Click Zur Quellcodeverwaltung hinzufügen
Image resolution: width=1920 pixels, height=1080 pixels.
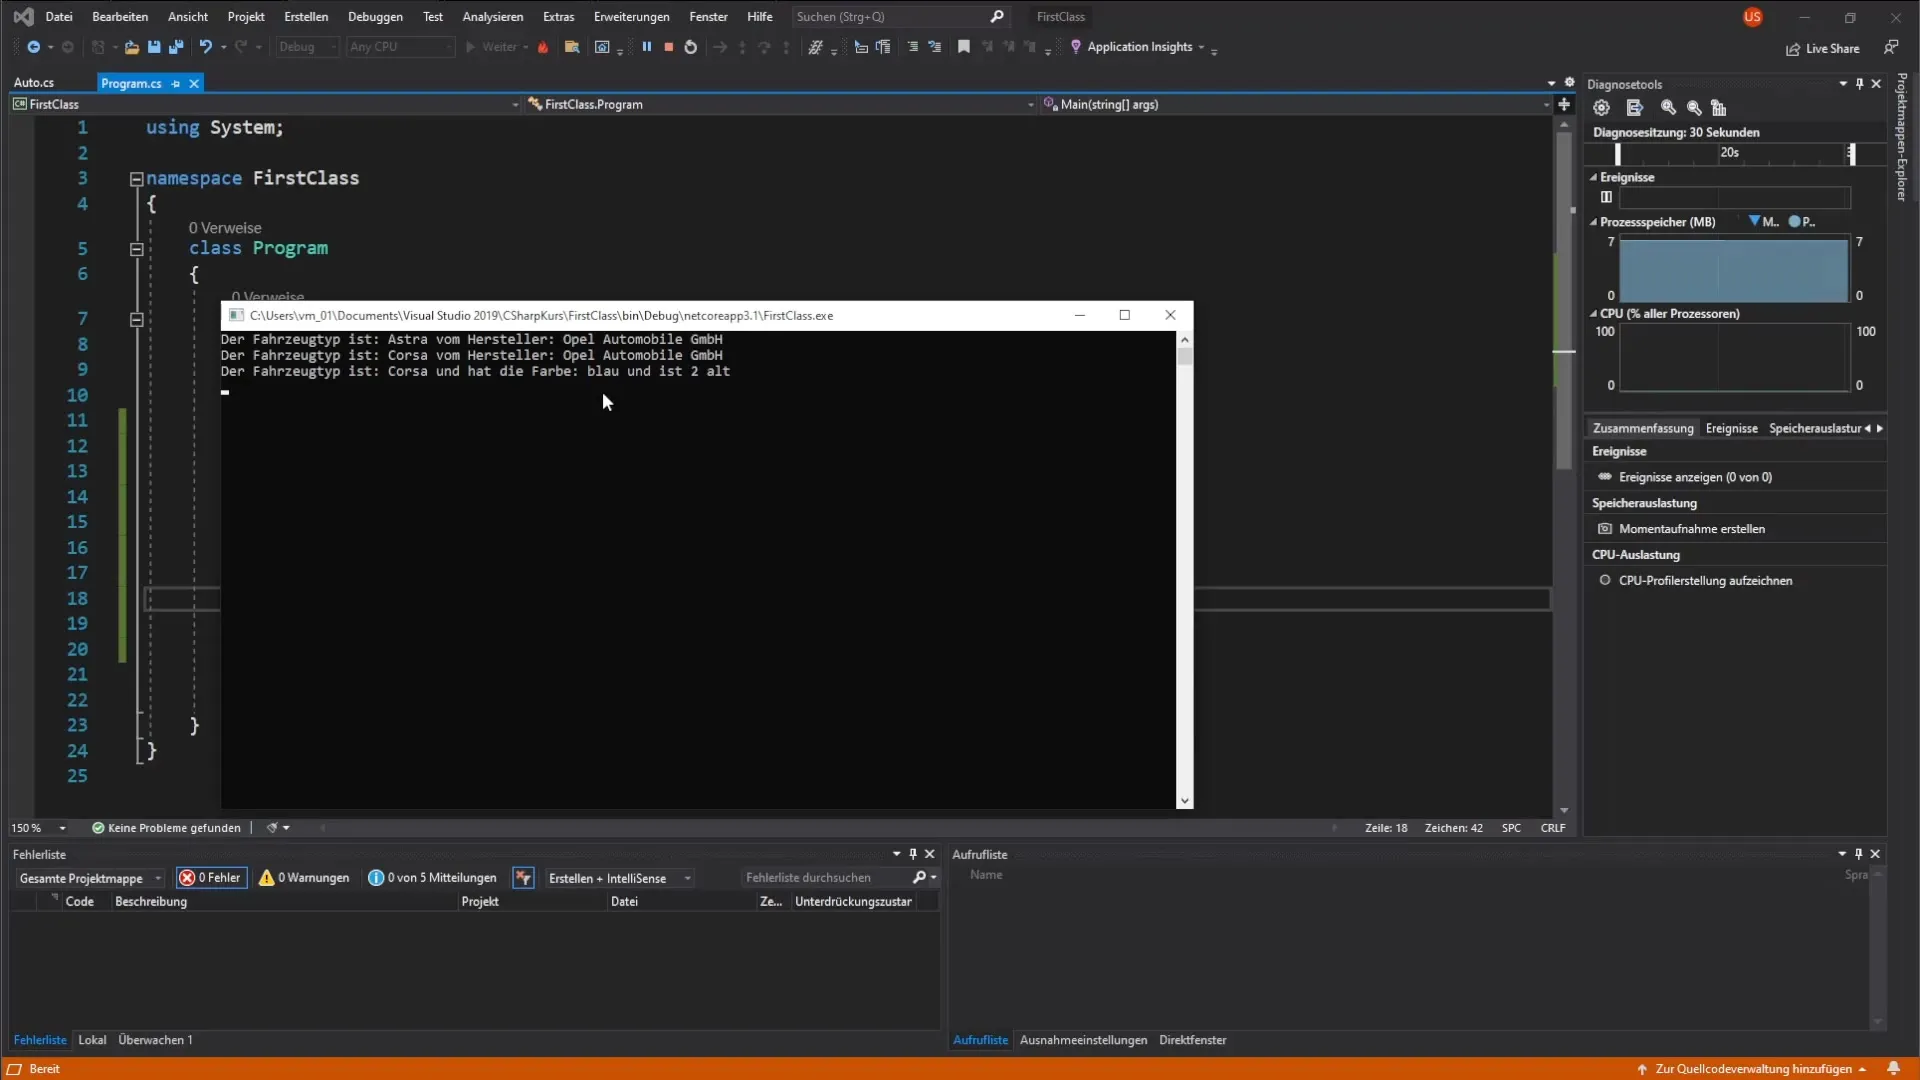1753,1068
